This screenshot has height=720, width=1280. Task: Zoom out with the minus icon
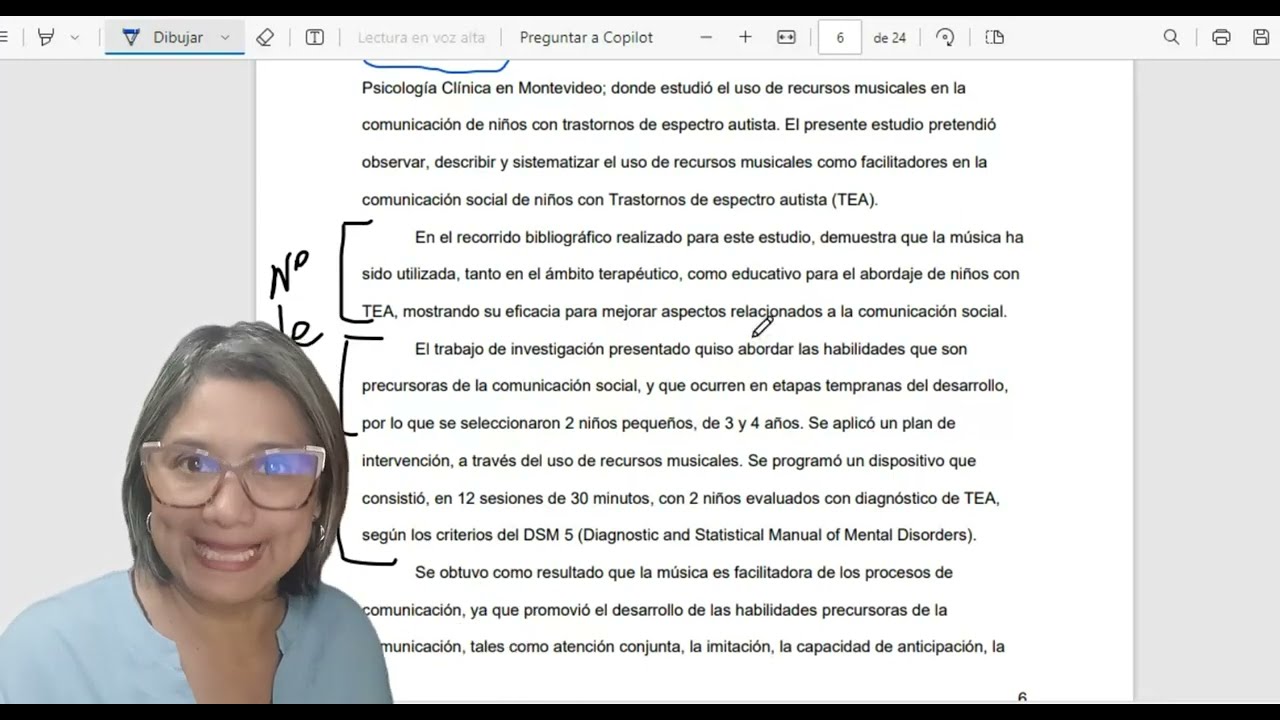(706, 37)
